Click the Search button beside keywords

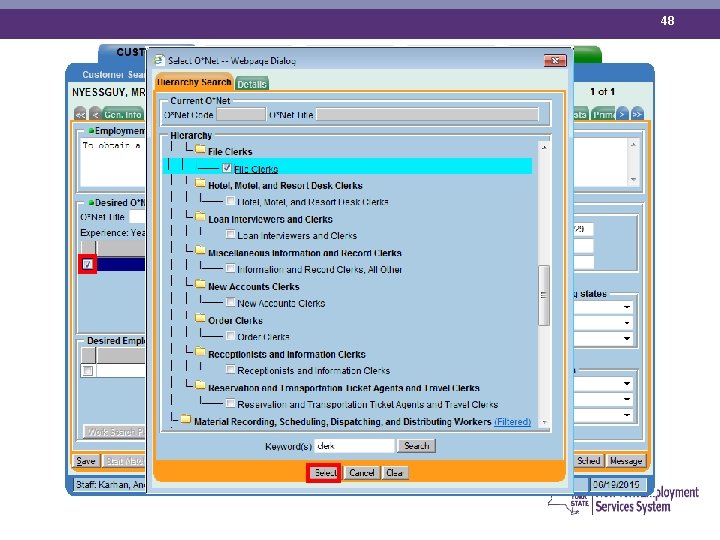click(x=416, y=445)
